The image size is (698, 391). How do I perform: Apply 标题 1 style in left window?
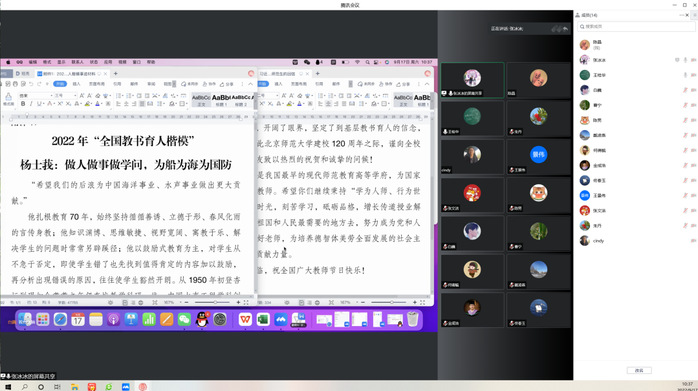[221, 100]
